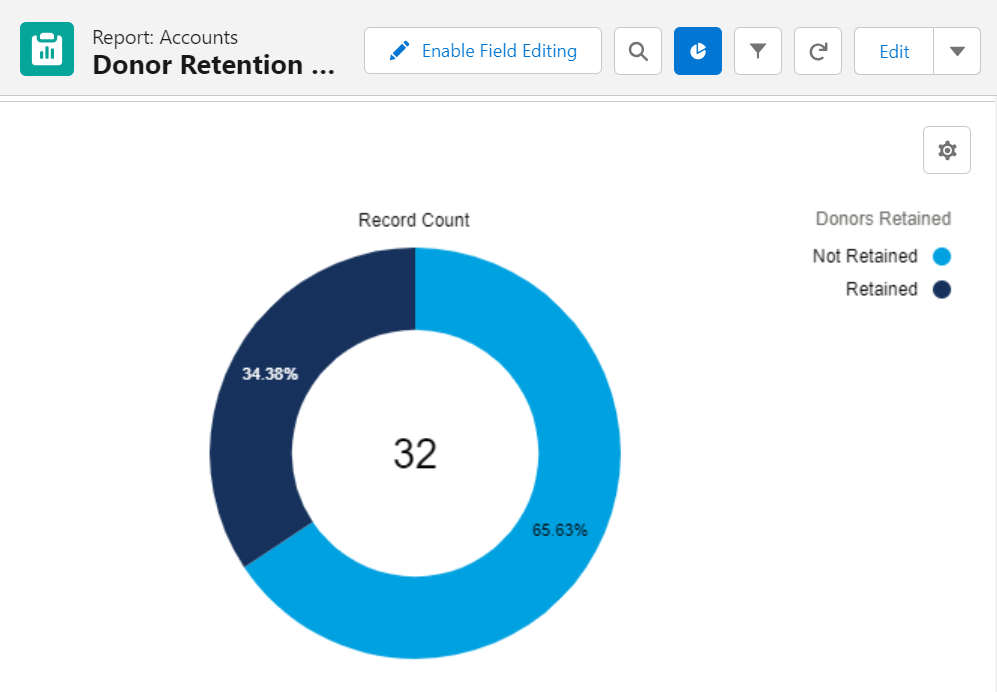Expand the Edit button dropdown arrow
Screen dimensions: 997x692
click(x=957, y=51)
